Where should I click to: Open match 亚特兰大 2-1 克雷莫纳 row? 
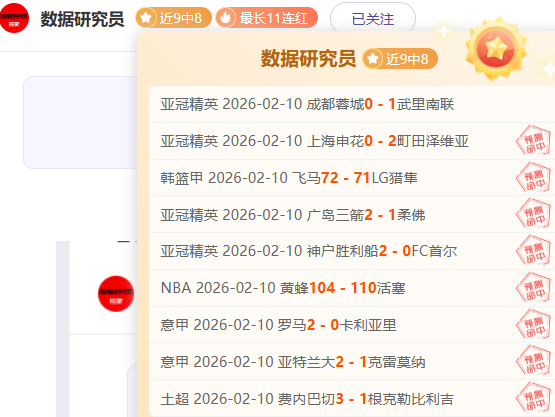(352, 362)
